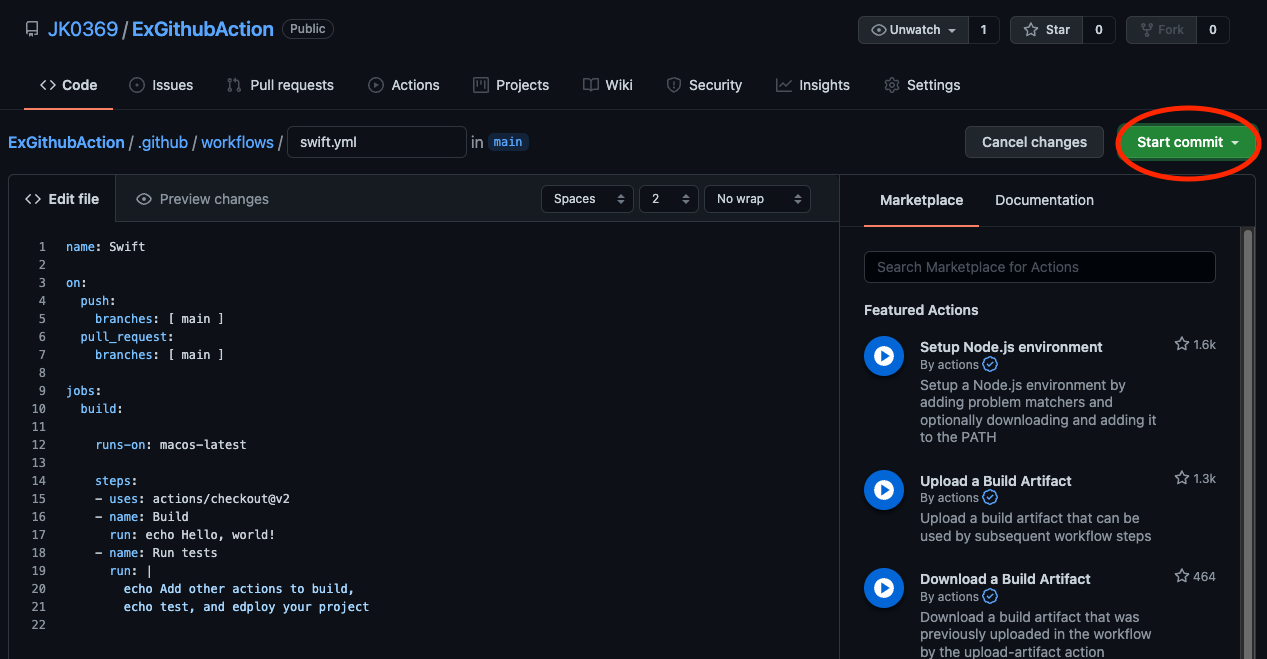Click editor line 'name: Swift'
The width and height of the screenshot is (1267, 659).
[105, 247]
